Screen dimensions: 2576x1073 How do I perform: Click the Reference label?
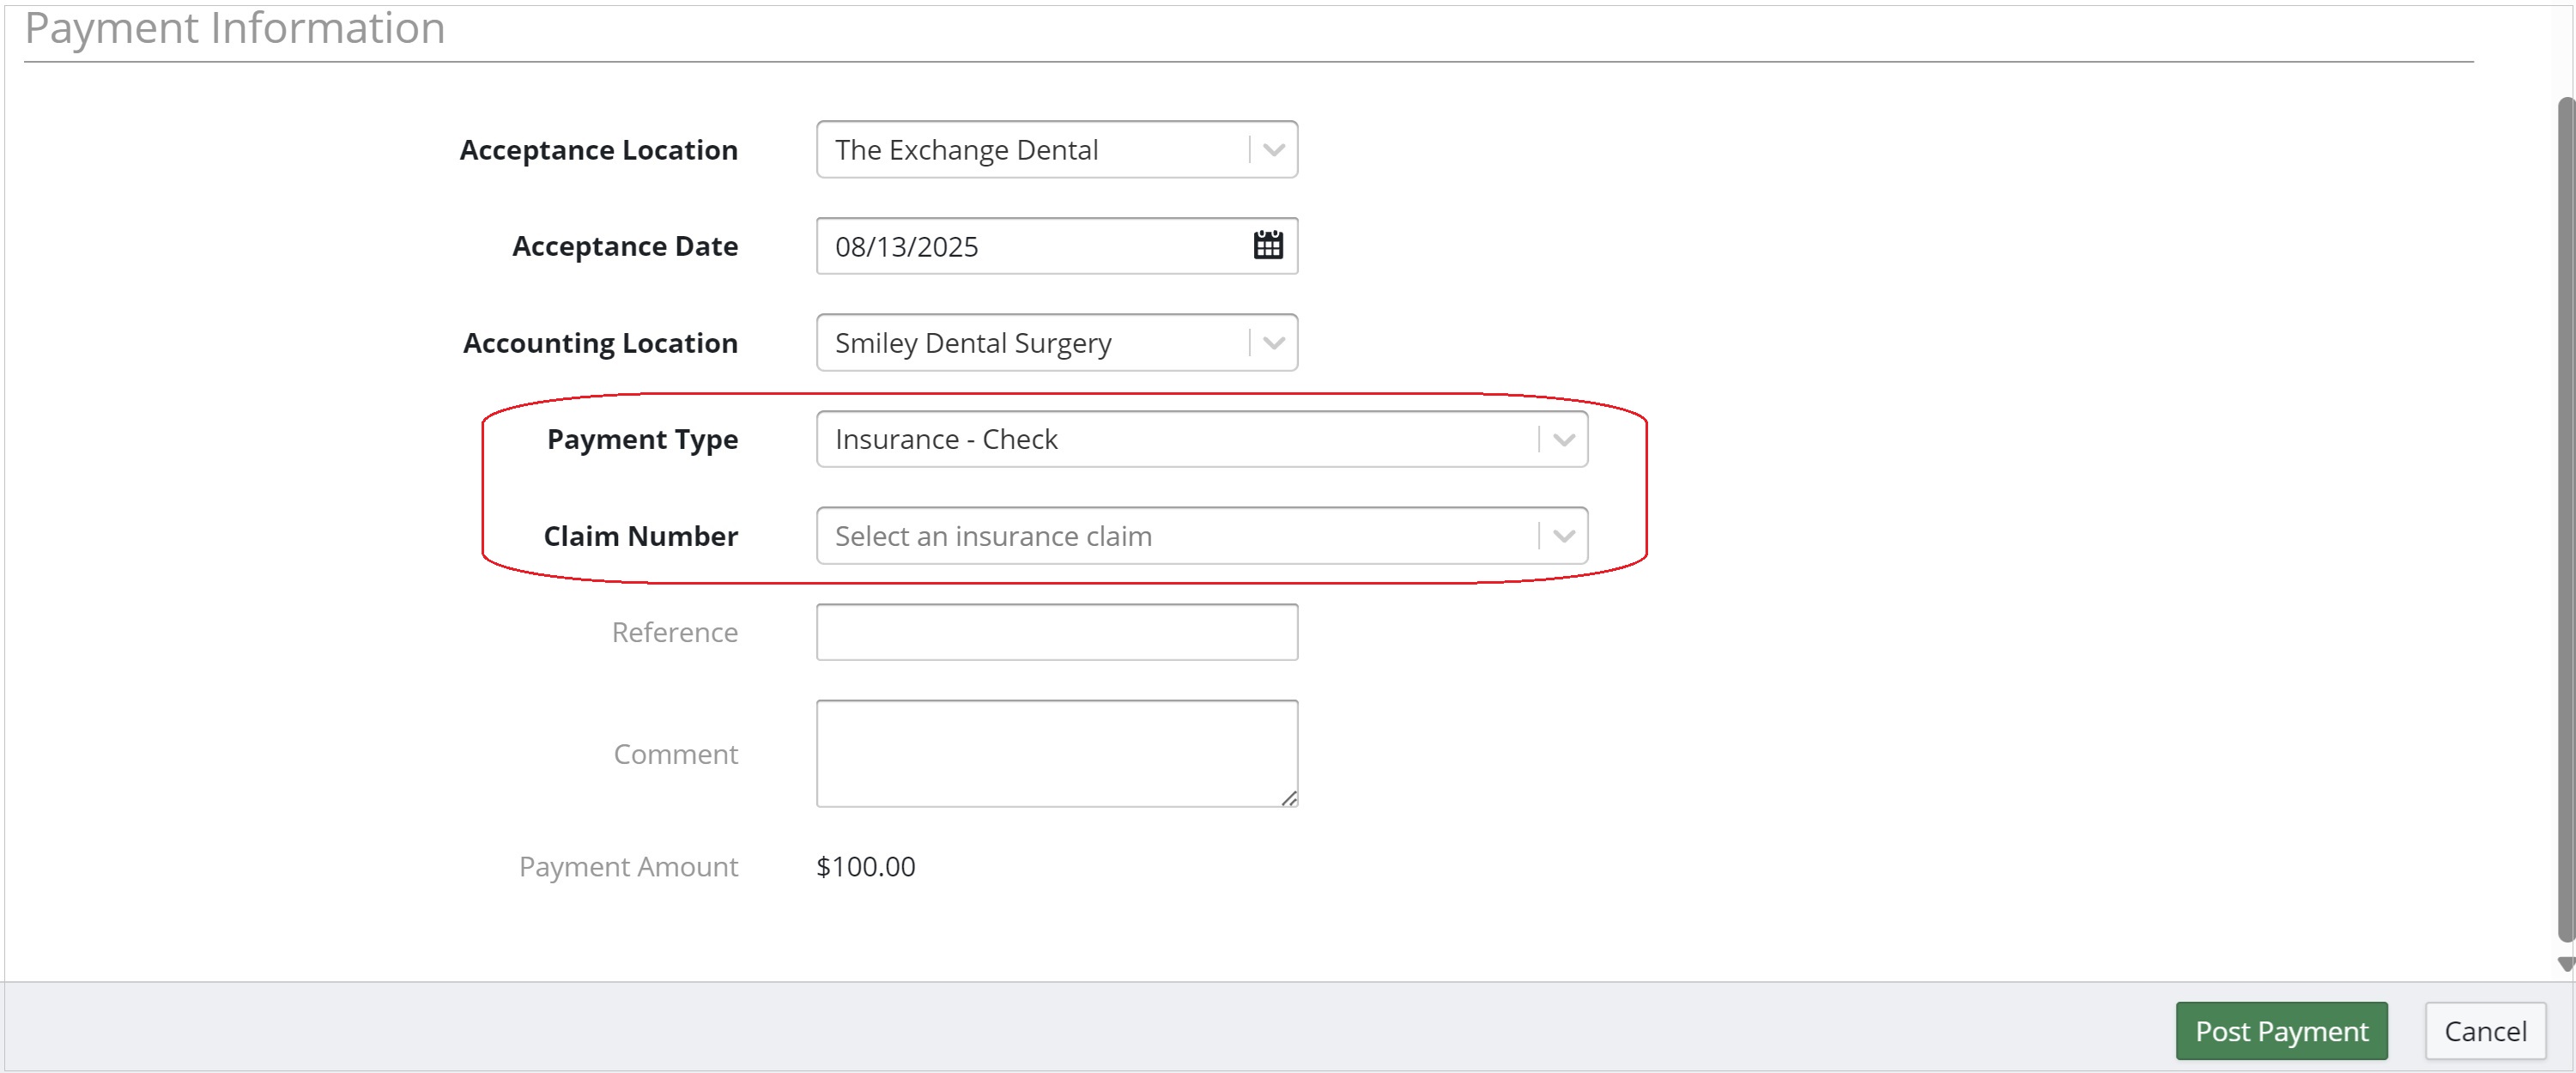pos(675,632)
